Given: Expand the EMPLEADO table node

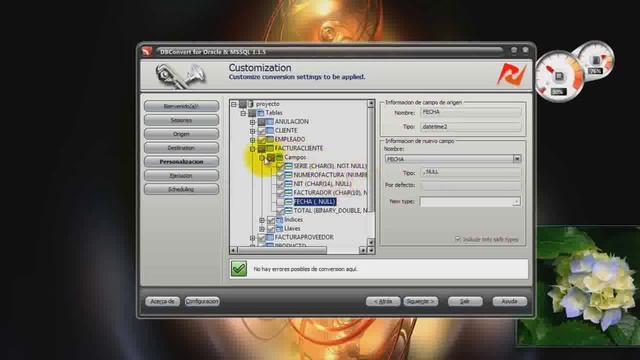Looking at the screenshot, I should click(253, 140).
